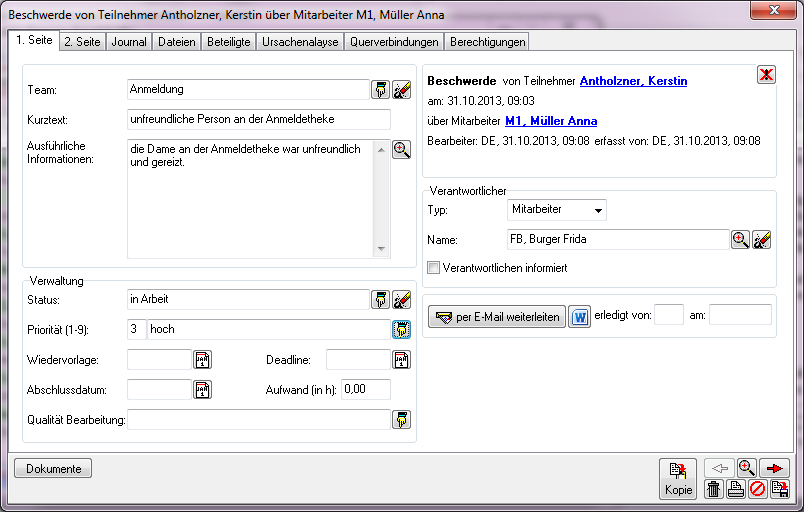Click per E-Mail weiterleiten button
The image size is (804, 512).
[496, 317]
